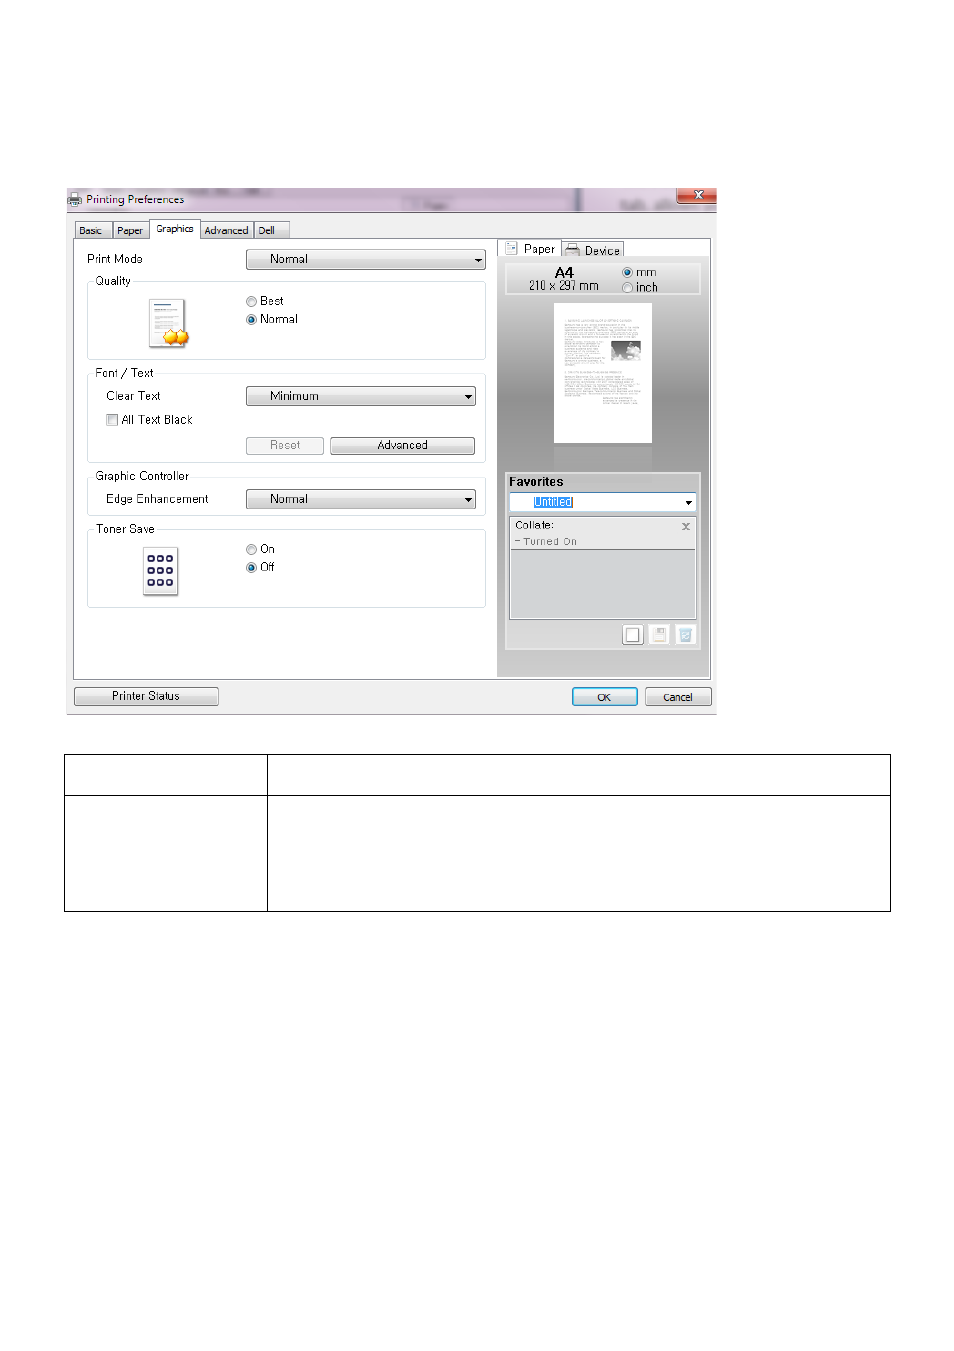Viewport: 954px width, 1351px height.
Task: Click the page preview thumbnail
Action: click(x=603, y=373)
